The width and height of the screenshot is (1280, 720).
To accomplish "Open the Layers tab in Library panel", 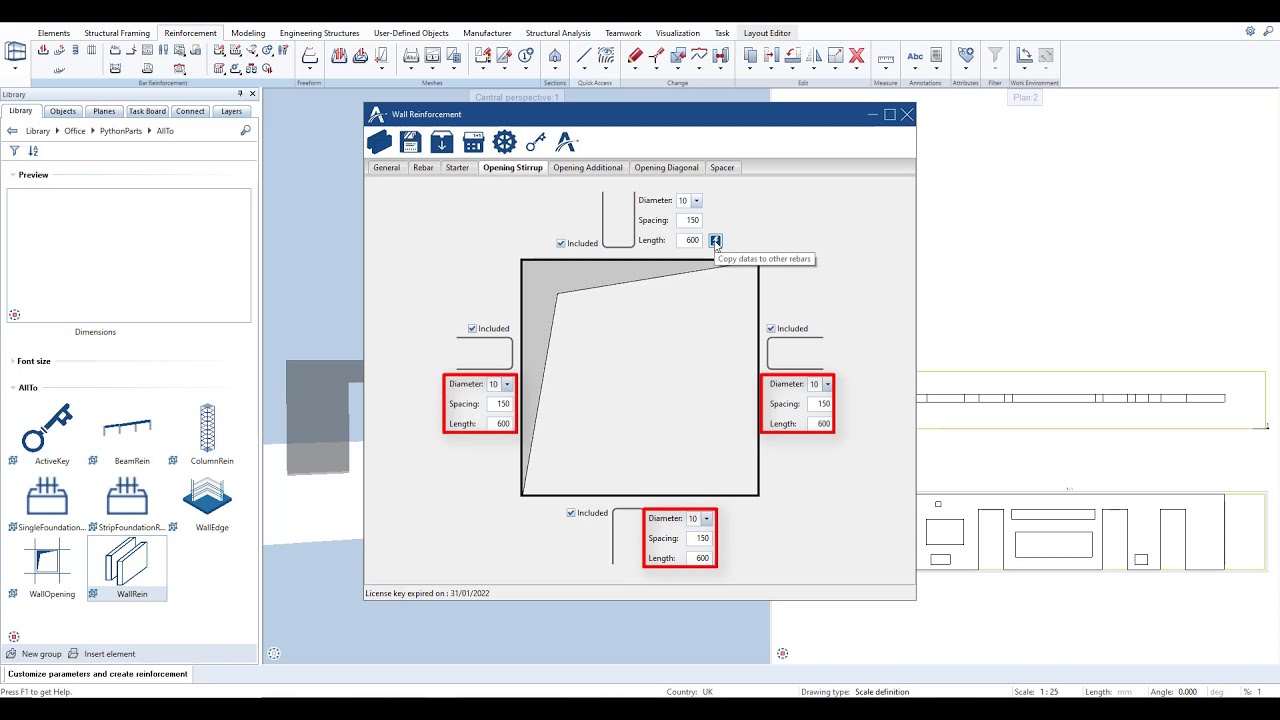I will (x=231, y=111).
